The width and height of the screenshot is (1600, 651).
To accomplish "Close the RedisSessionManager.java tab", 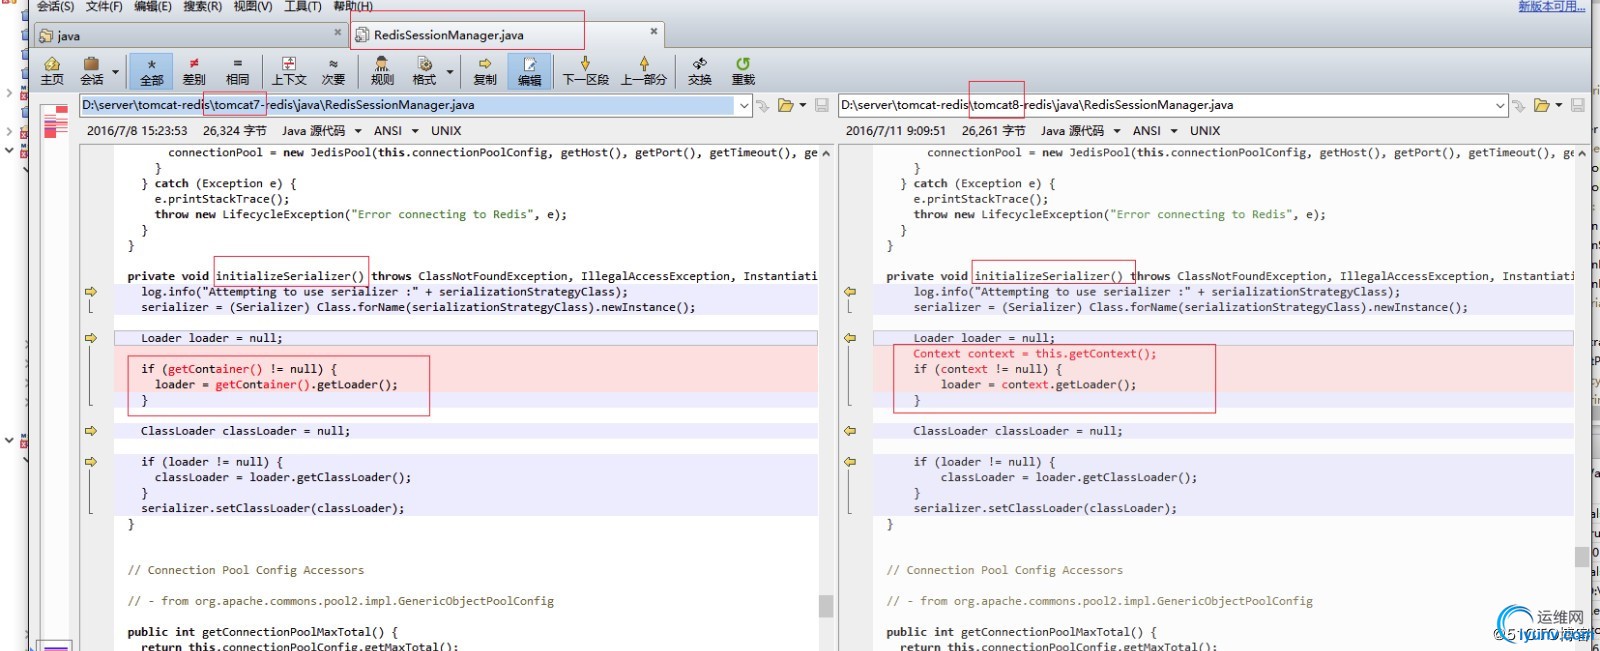I will (654, 31).
